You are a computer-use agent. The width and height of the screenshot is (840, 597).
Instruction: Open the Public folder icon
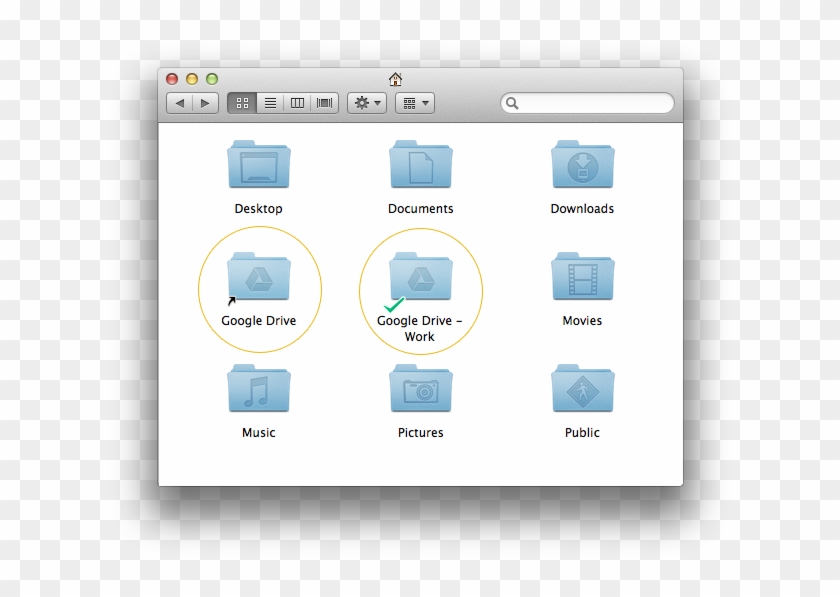582,389
